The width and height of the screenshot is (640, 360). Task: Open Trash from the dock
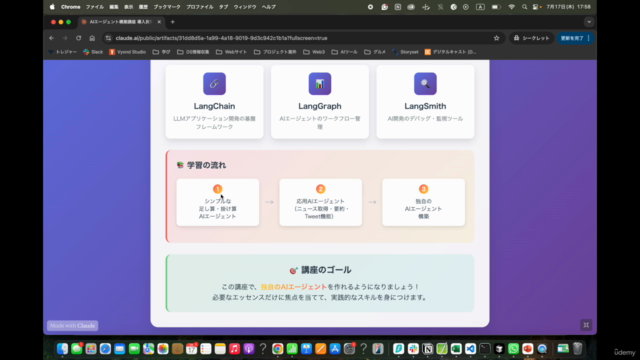coord(578,349)
